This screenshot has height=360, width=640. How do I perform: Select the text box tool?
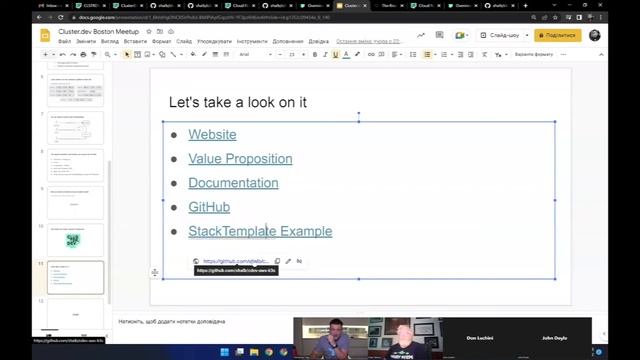pos(138,54)
